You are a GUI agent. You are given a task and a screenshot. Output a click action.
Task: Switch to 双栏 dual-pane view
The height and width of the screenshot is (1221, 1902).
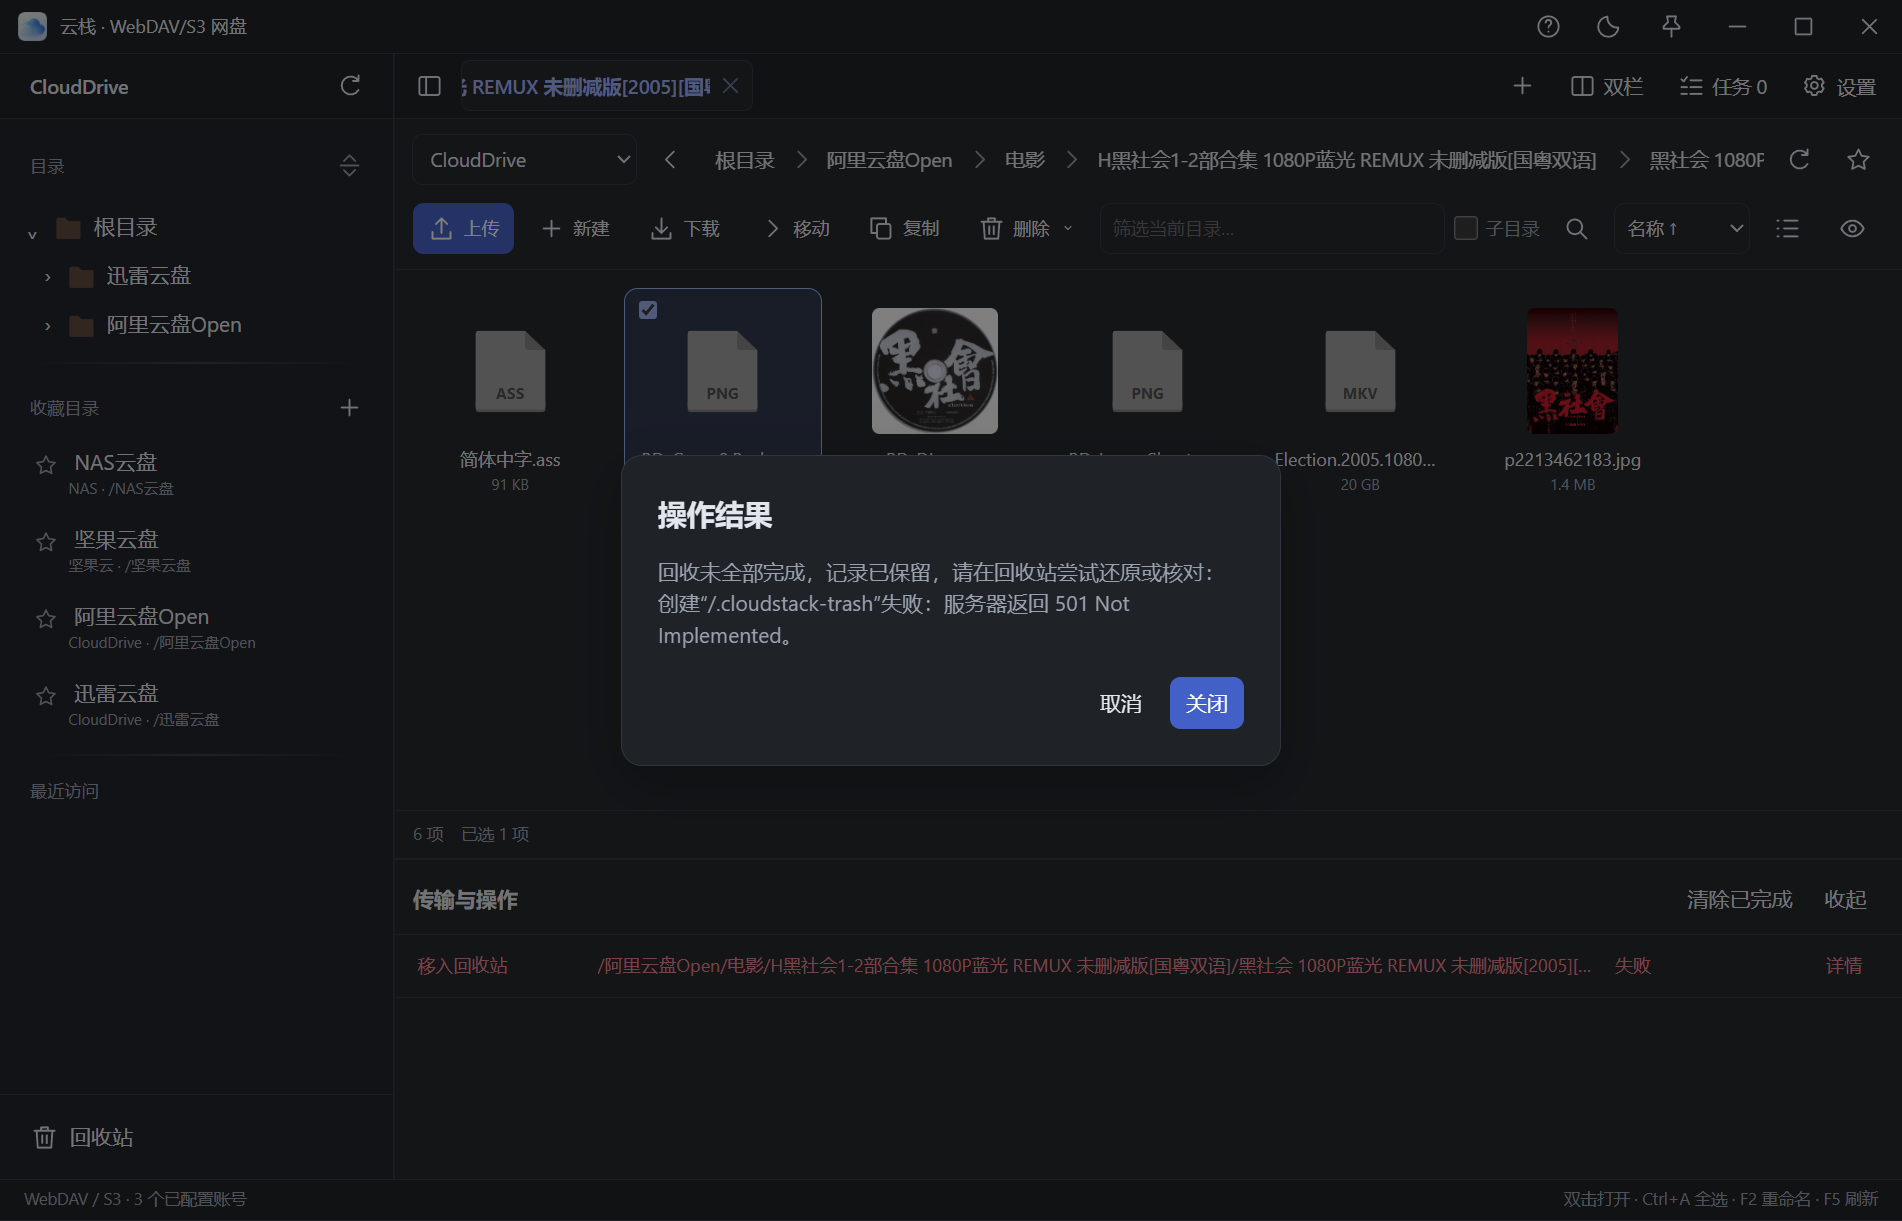pos(1607,87)
